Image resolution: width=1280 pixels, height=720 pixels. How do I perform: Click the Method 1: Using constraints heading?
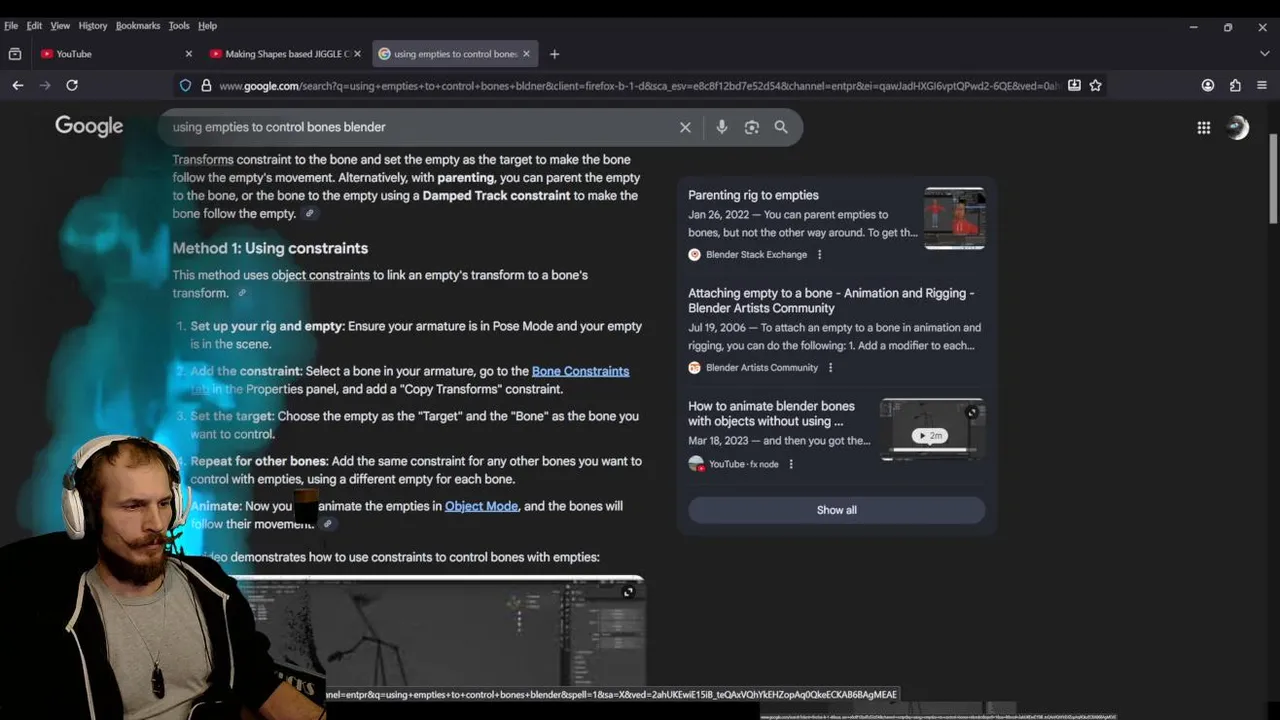click(x=270, y=248)
